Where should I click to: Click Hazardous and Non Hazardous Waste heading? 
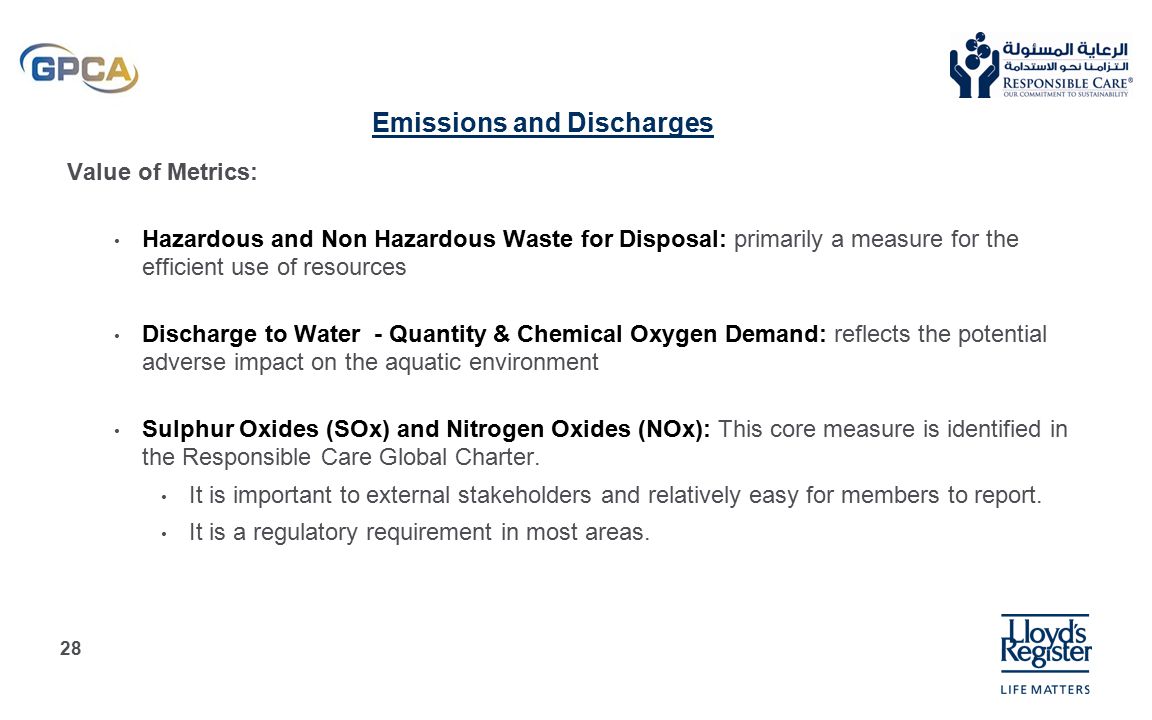tap(434, 240)
